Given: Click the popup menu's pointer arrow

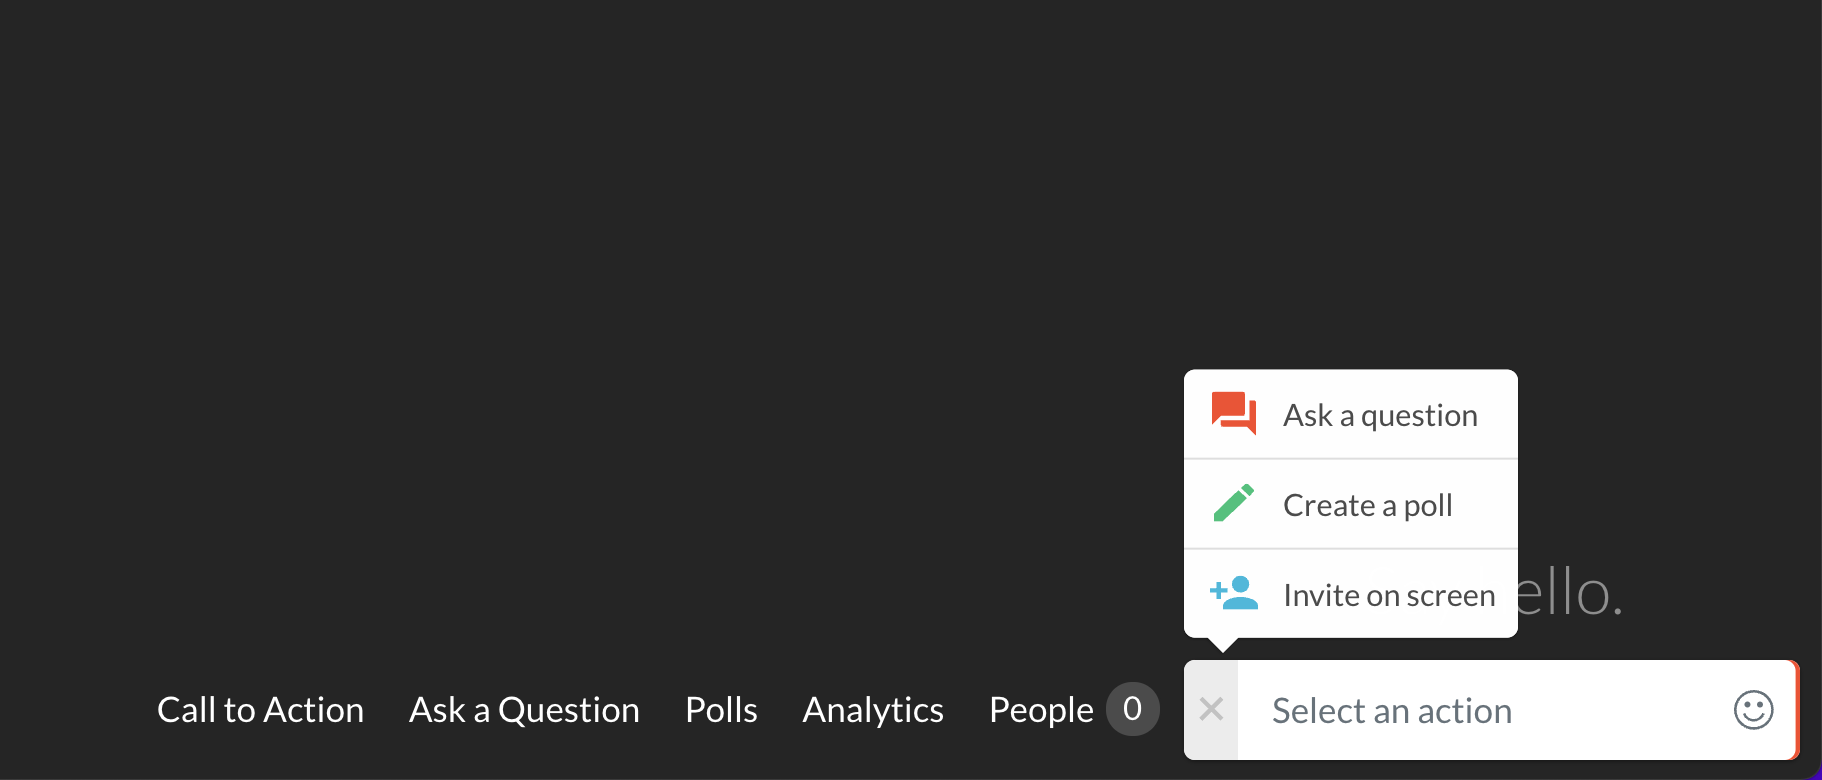Looking at the screenshot, I should [1222, 645].
